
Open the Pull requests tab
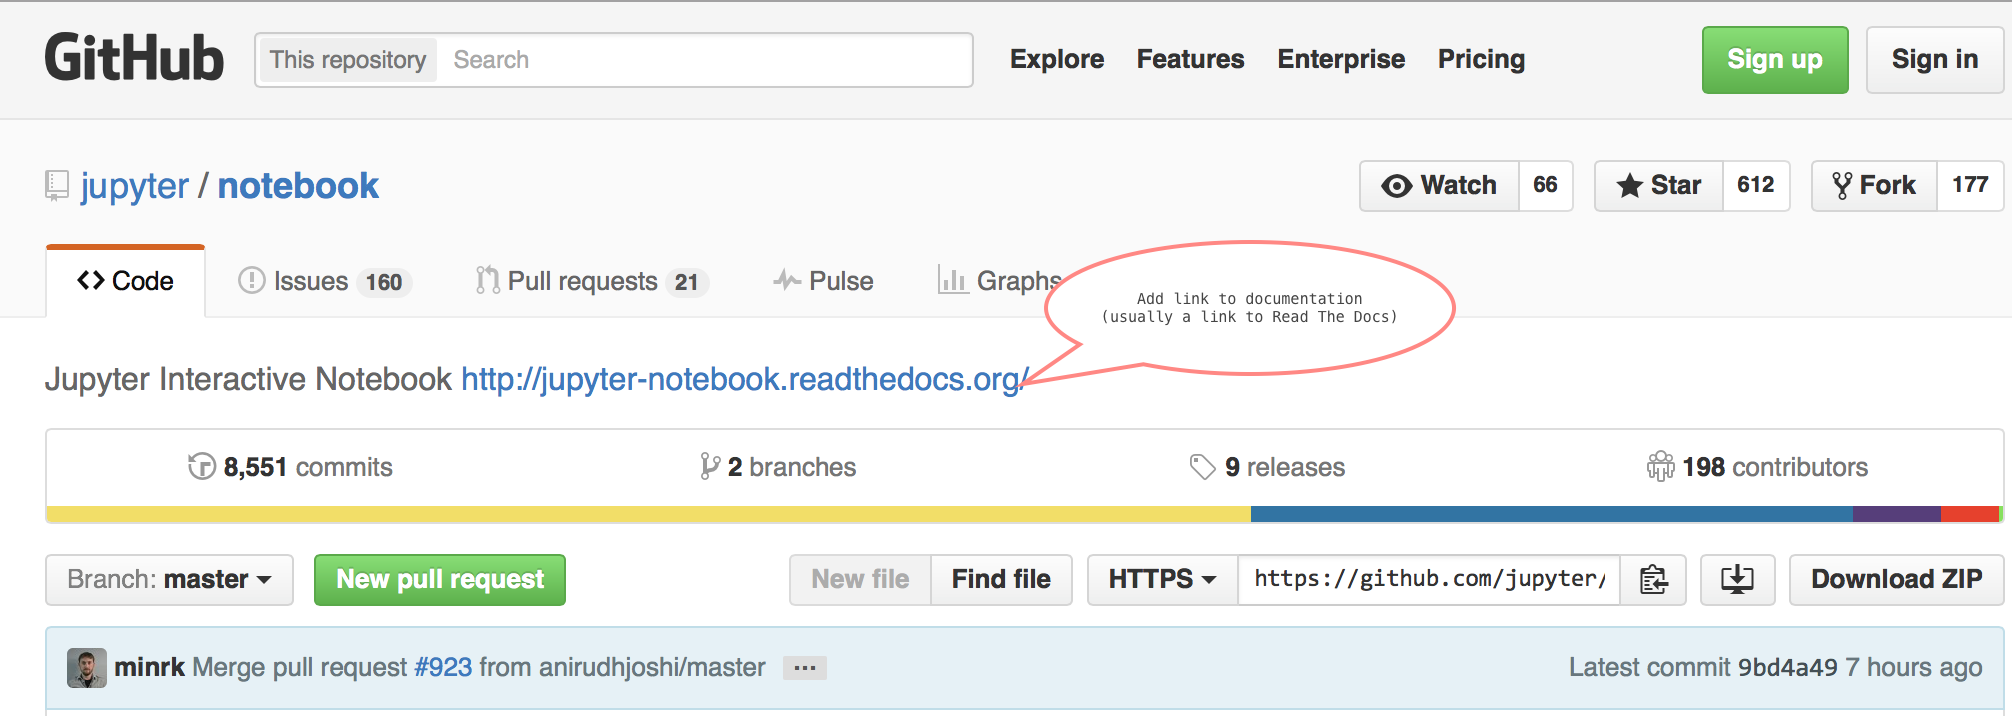pyautogui.click(x=591, y=282)
